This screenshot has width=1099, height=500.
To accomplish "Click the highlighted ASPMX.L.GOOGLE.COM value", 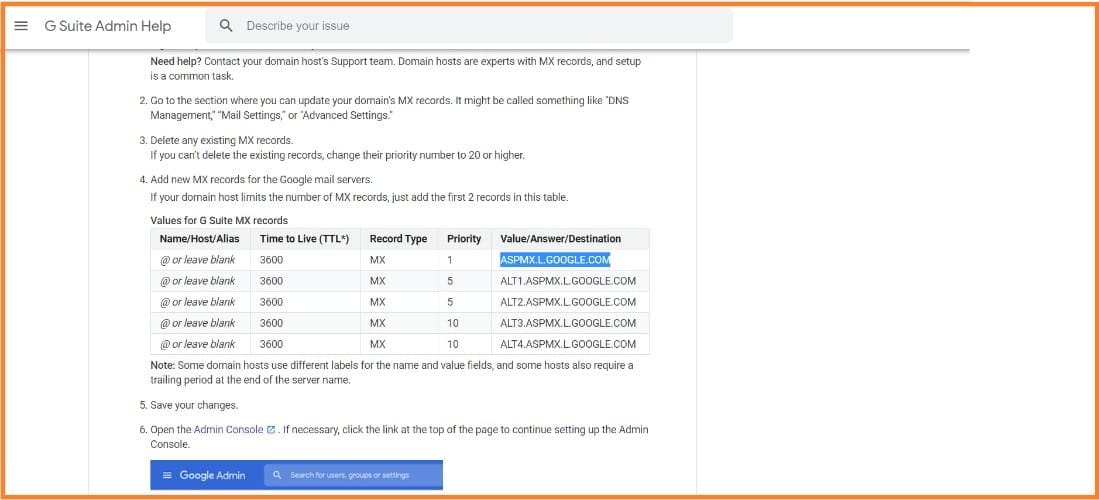I will point(555,260).
